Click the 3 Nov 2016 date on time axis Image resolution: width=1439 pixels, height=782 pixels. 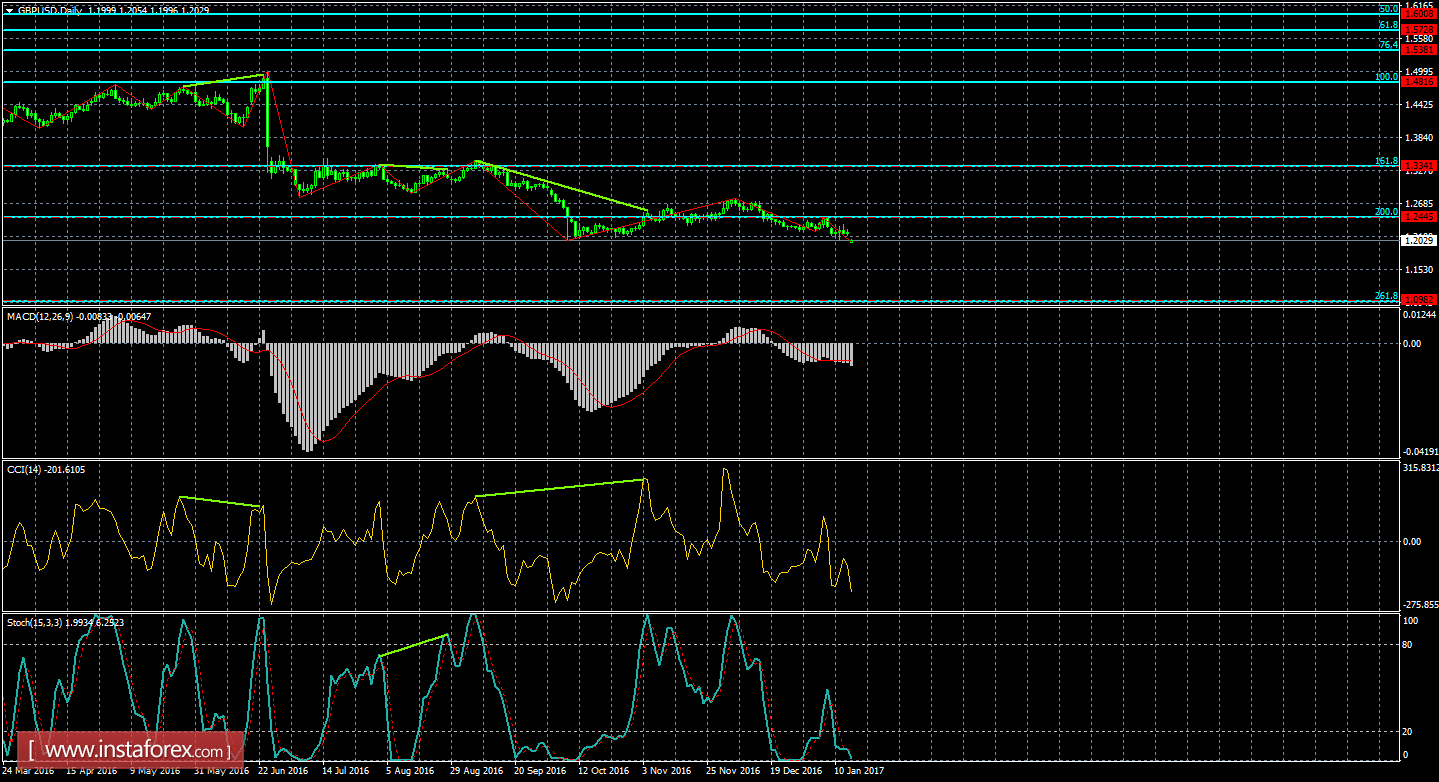[666, 771]
